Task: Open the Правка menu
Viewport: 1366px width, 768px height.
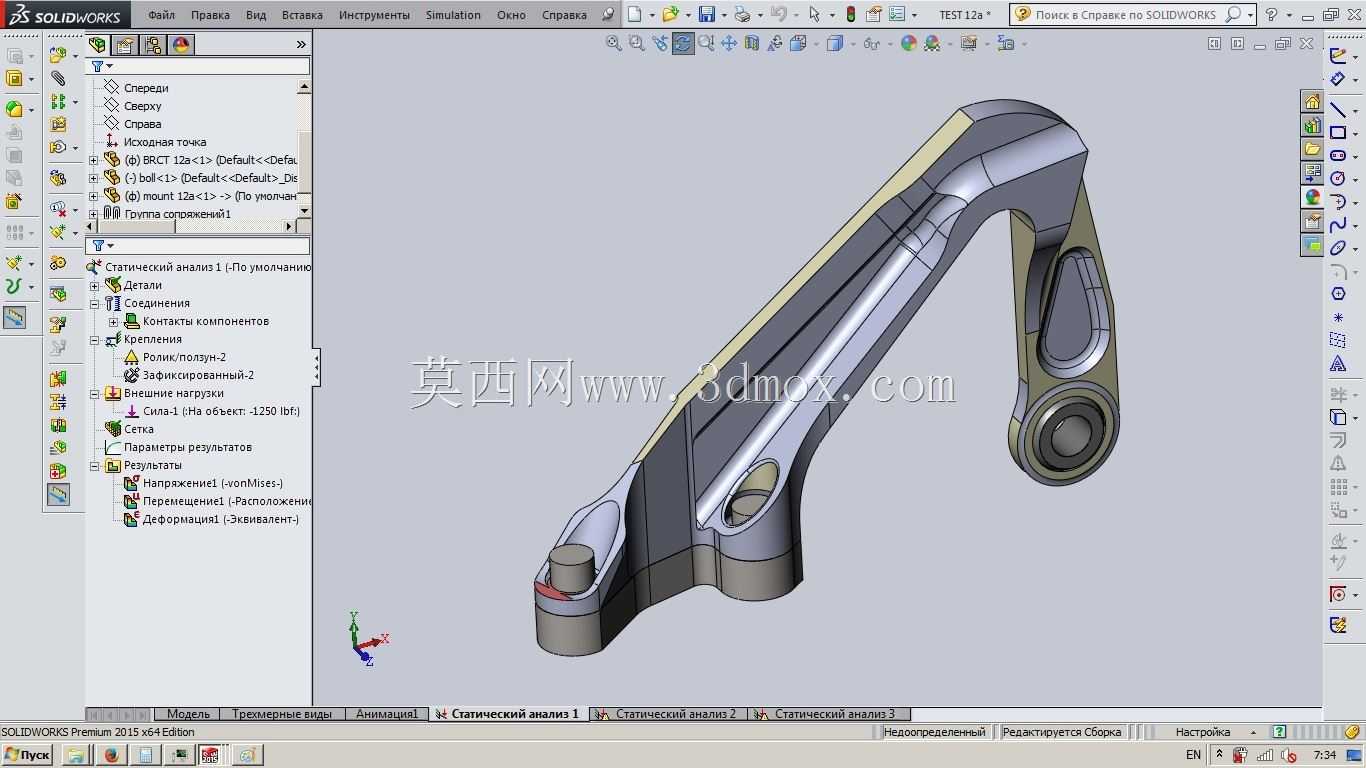Action: click(x=210, y=15)
